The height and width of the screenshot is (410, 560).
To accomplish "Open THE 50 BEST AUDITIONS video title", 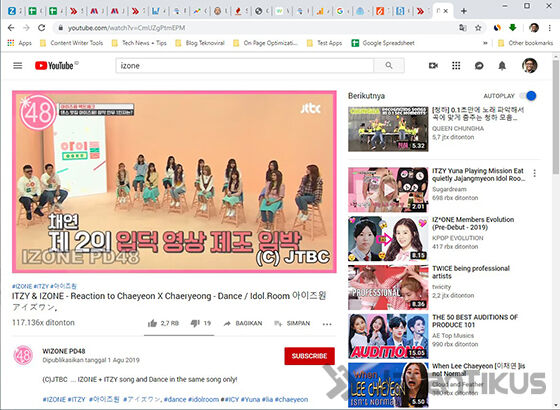I will [x=475, y=321].
